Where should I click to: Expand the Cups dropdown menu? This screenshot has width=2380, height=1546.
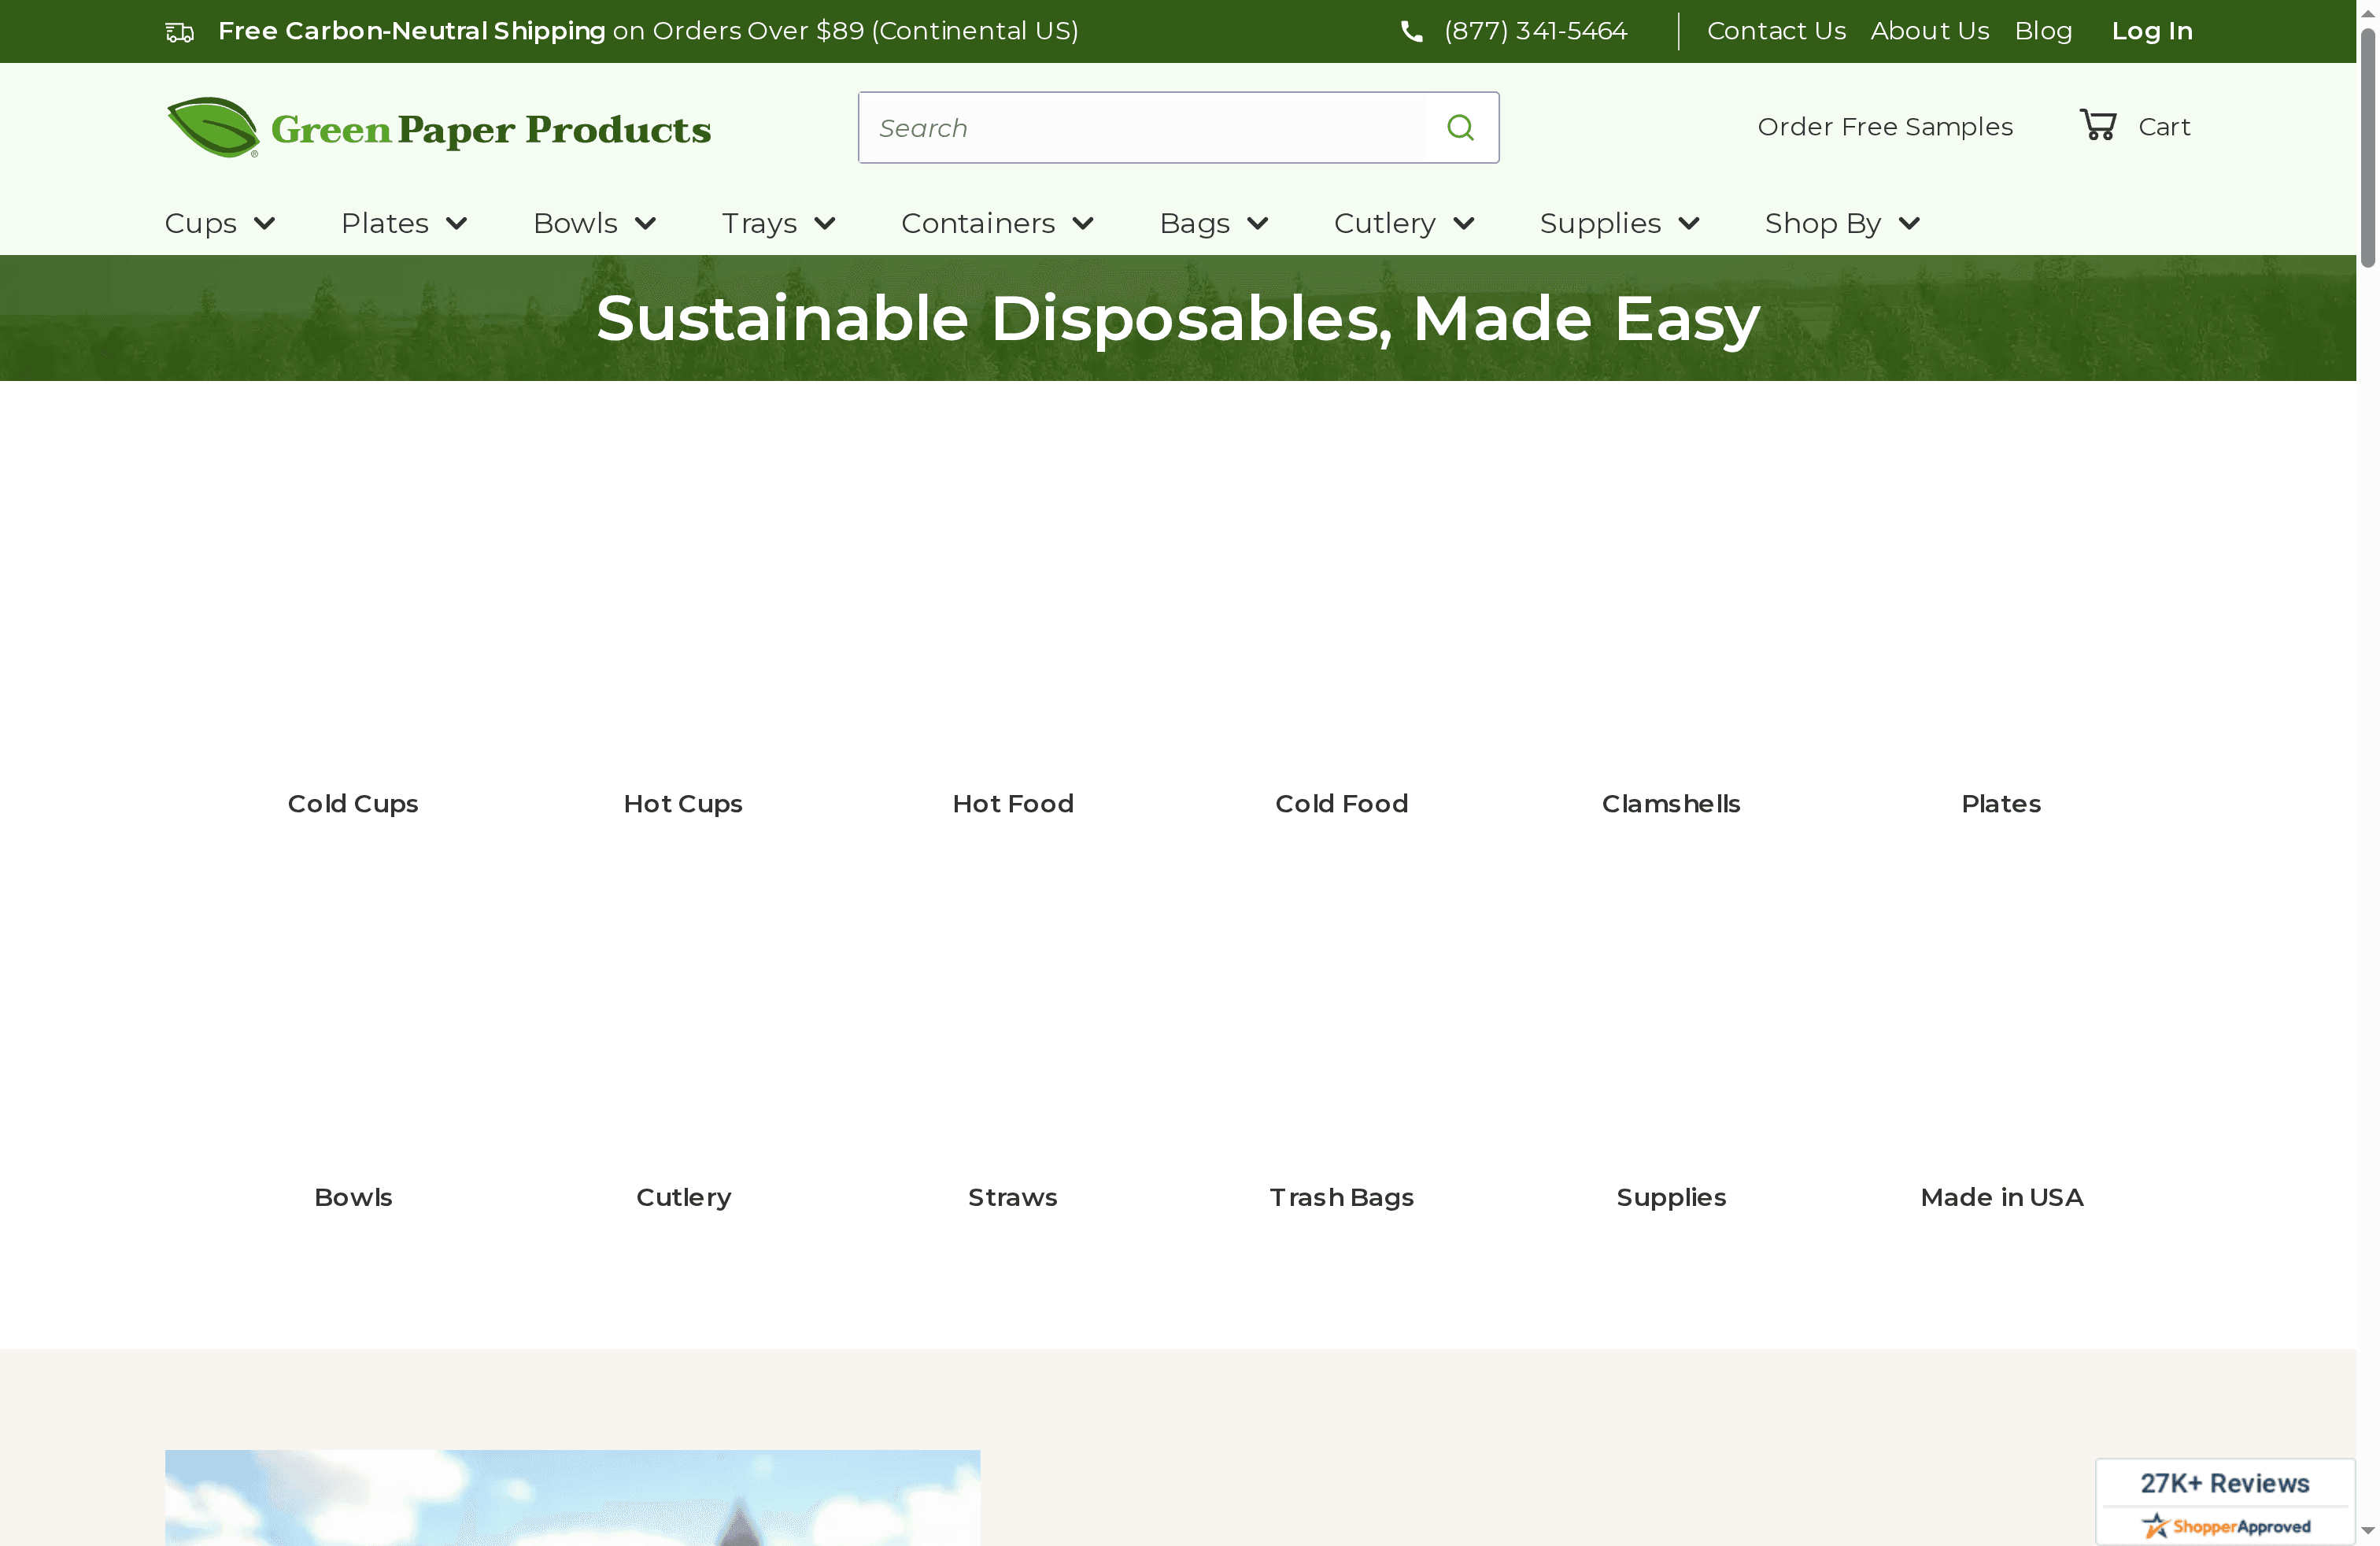pos(220,223)
